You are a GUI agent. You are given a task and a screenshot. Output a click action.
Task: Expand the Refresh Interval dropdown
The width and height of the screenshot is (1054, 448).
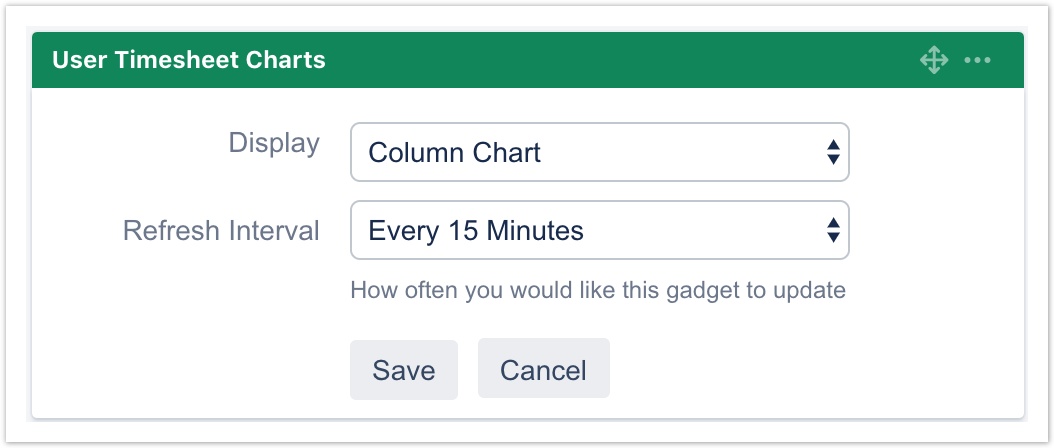599,231
